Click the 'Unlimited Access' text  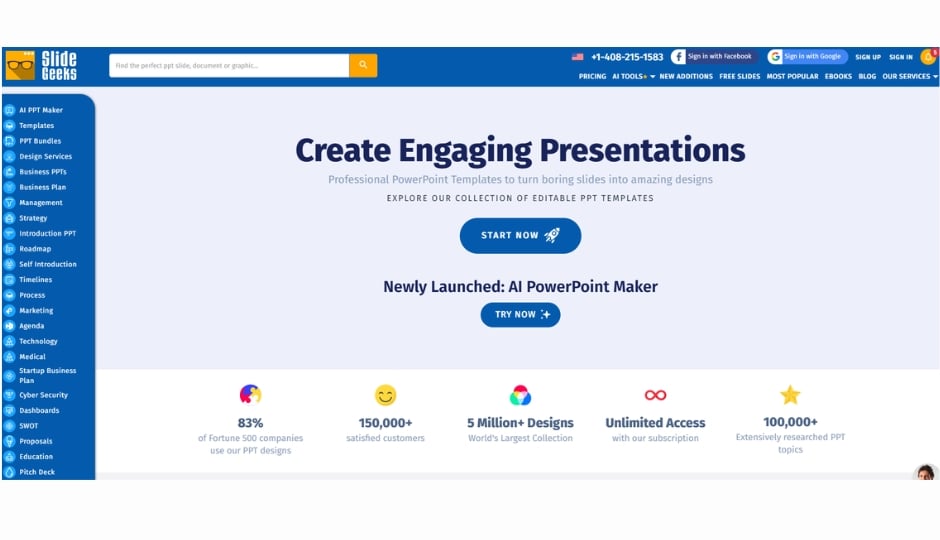tap(655, 423)
